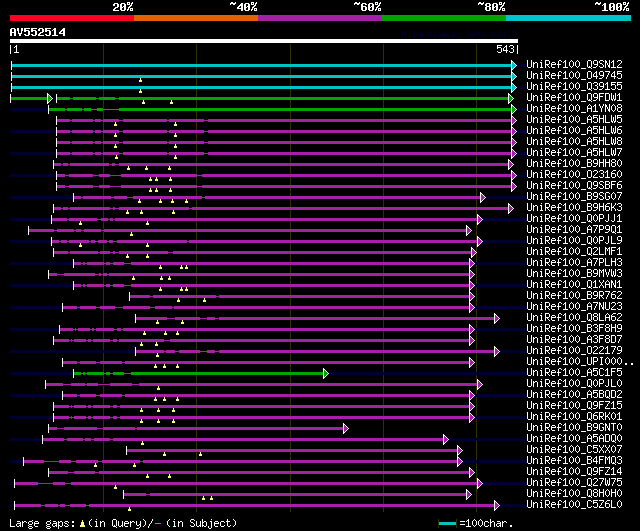Open the hit UniRef100_Q9FDW1
The width and height of the screenshot is (640, 531).
coord(574,97)
